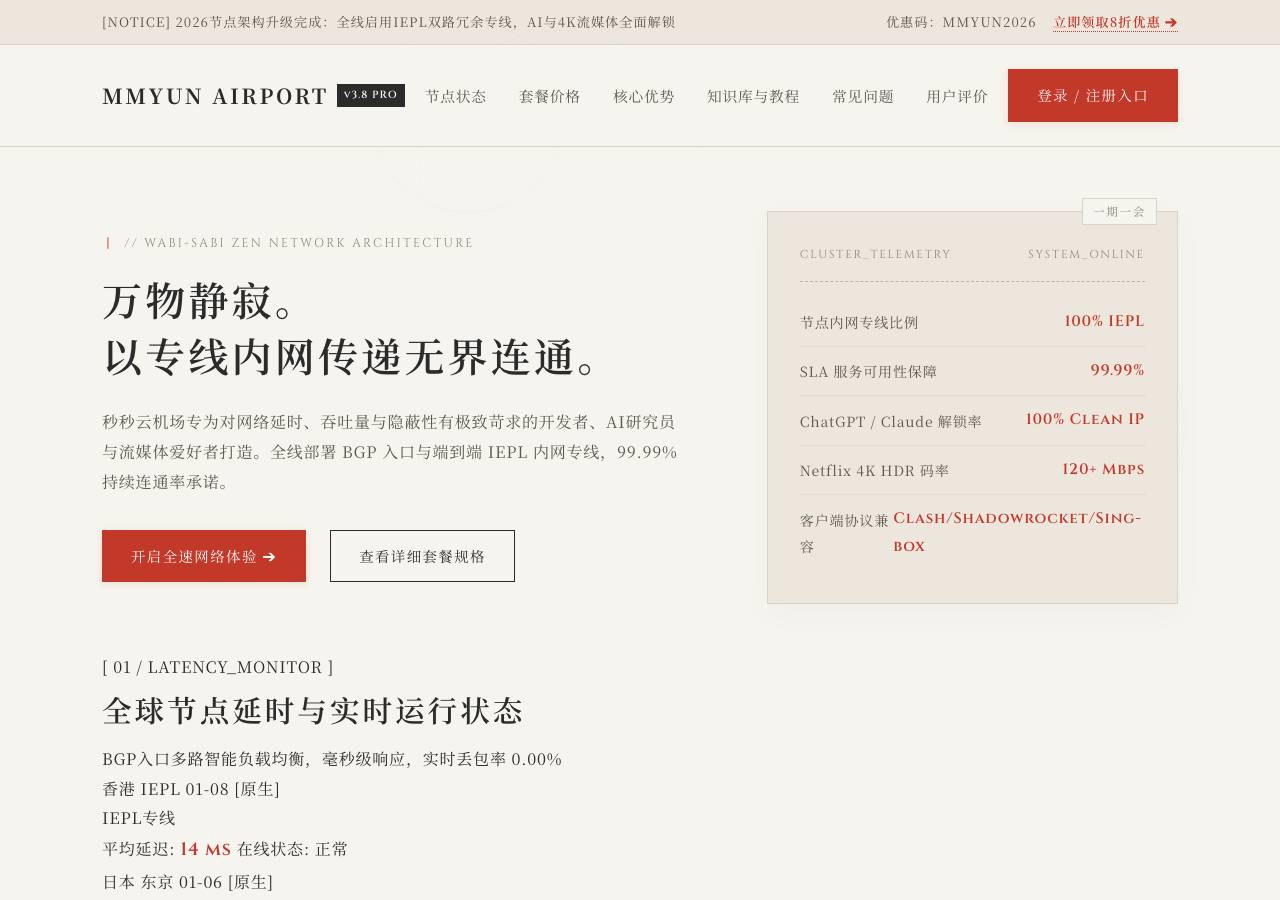Open 知识库与教程 nav item
Viewport: 1280px width, 900px height.
click(753, 96)
